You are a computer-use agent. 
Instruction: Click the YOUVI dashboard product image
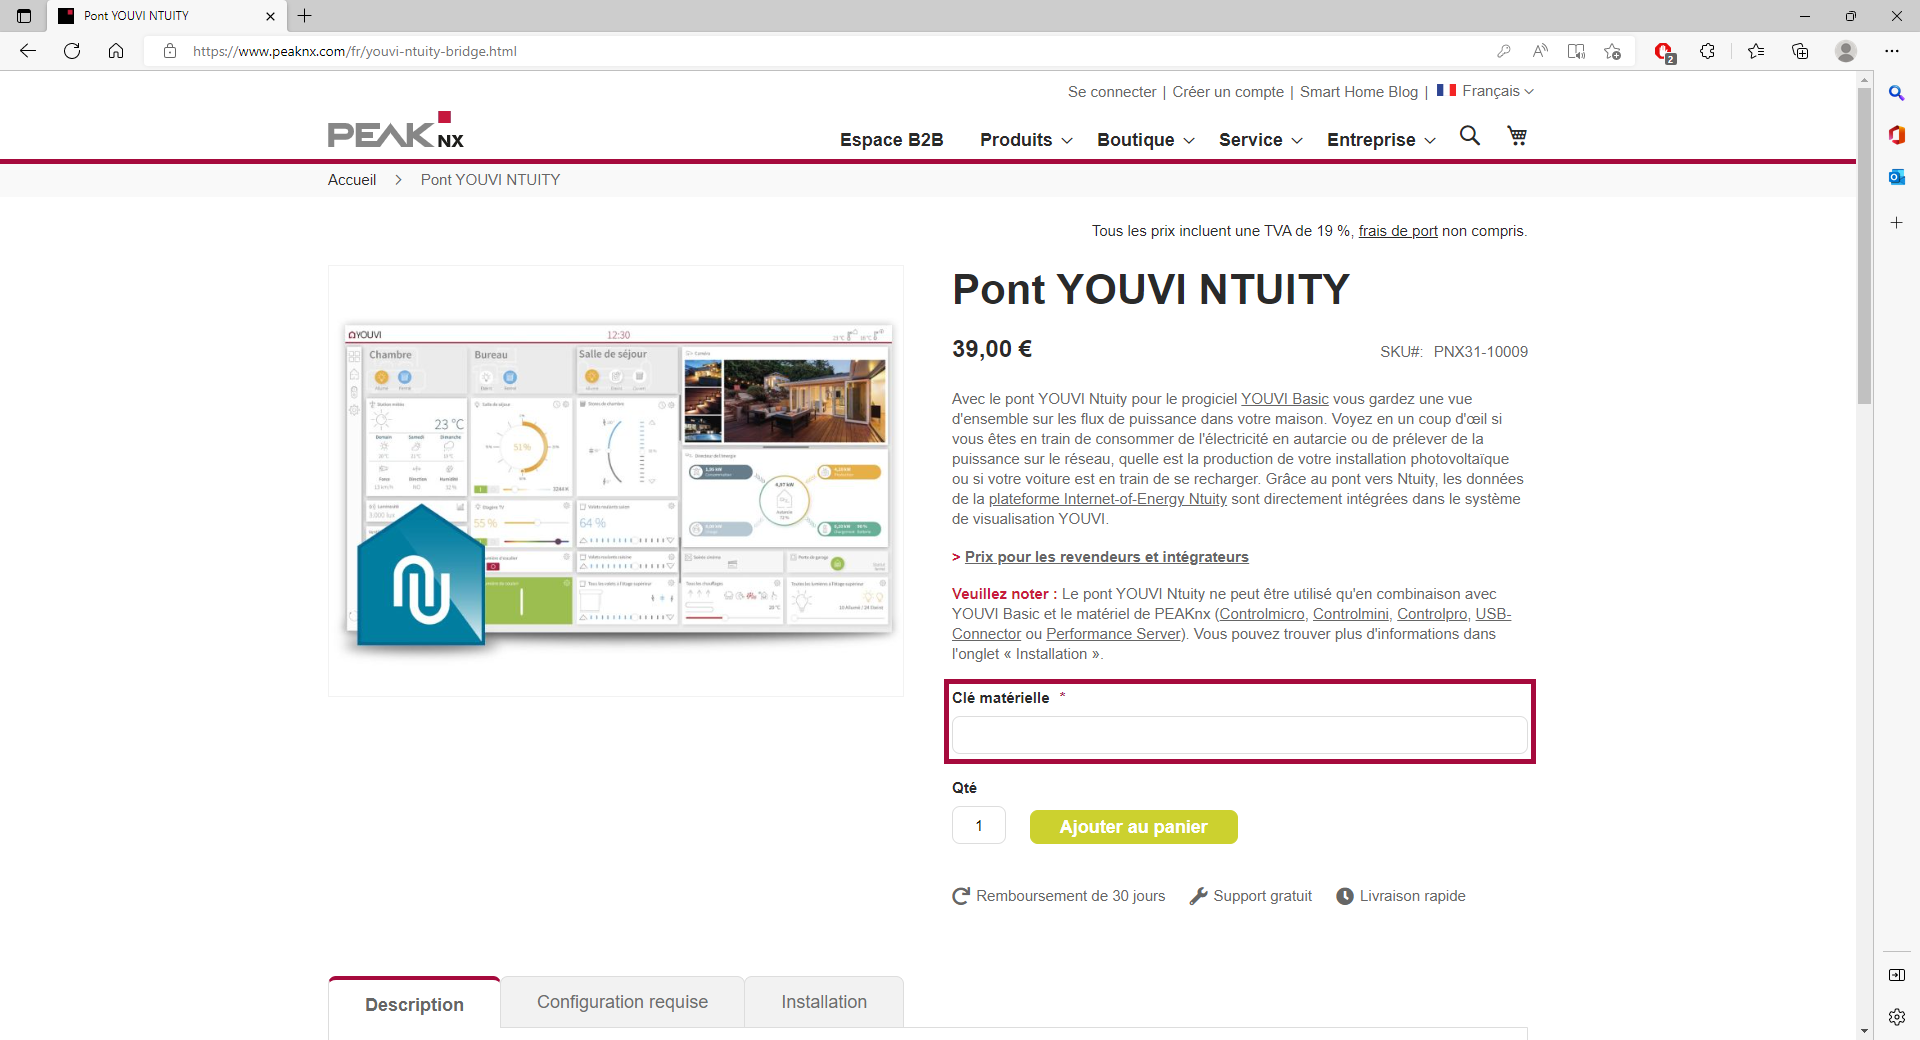tap(616, 481)
